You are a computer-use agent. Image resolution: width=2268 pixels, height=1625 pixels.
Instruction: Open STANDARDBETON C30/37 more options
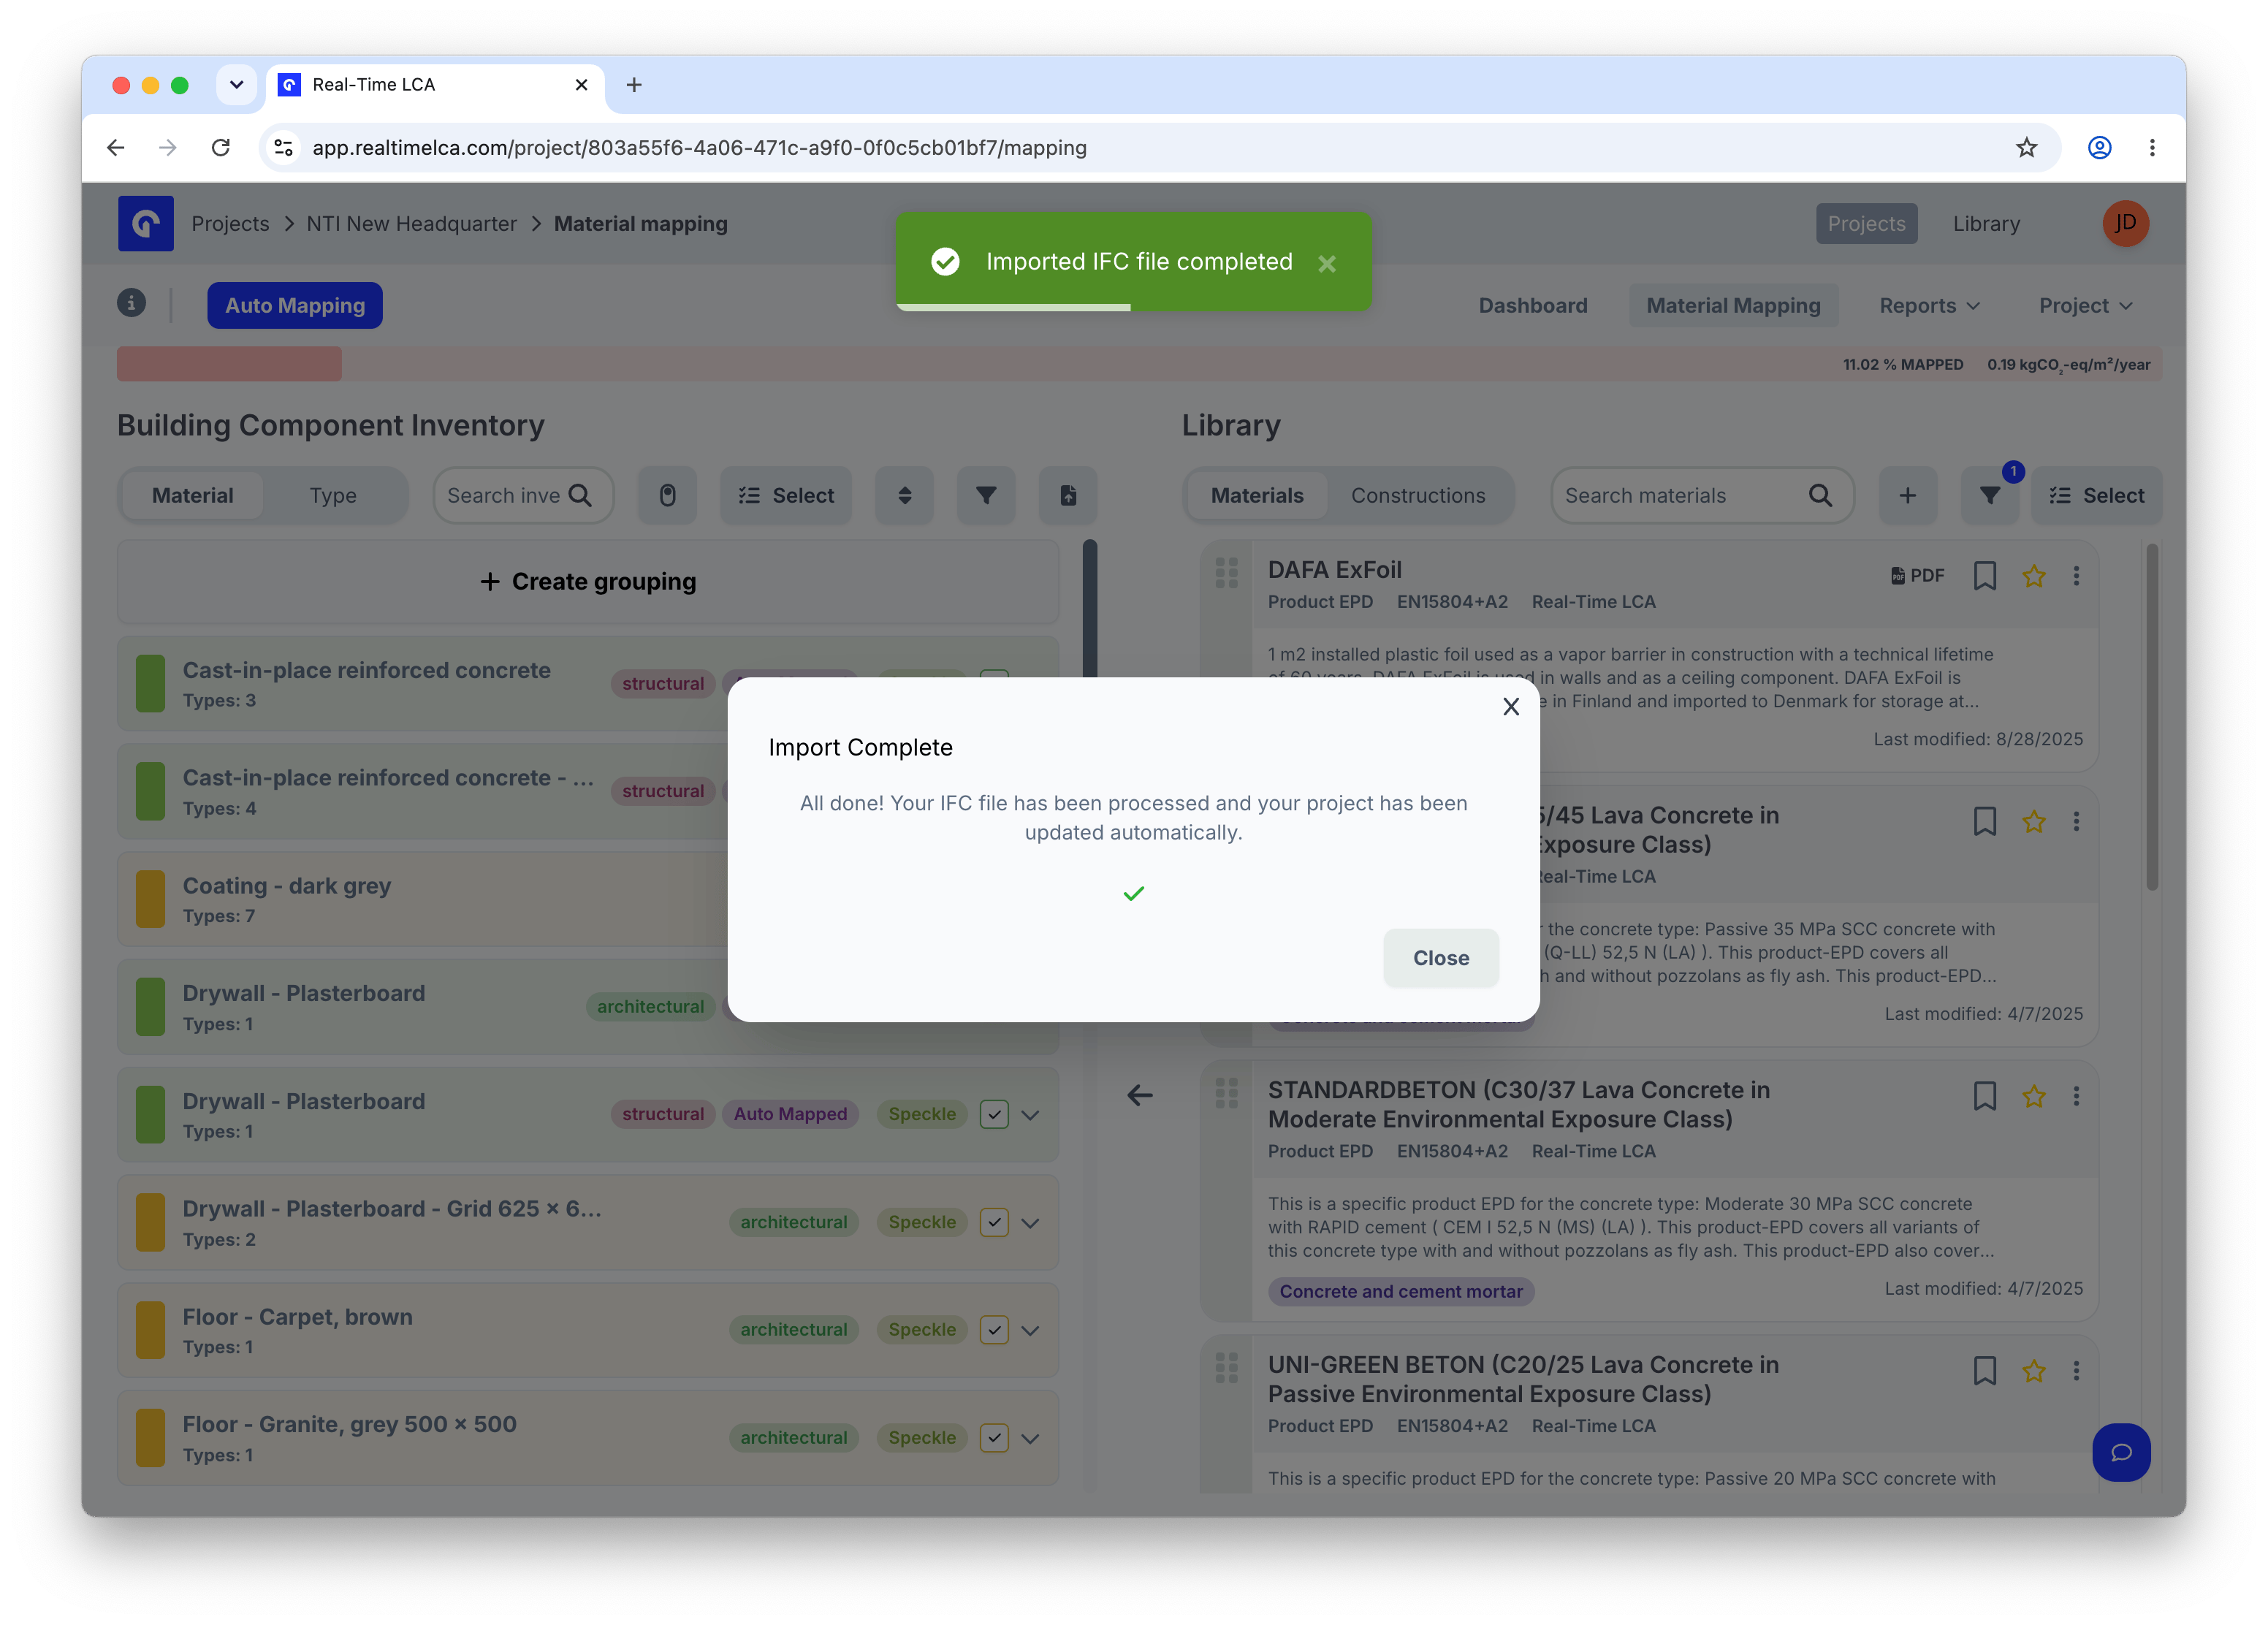point(2076,1097)
